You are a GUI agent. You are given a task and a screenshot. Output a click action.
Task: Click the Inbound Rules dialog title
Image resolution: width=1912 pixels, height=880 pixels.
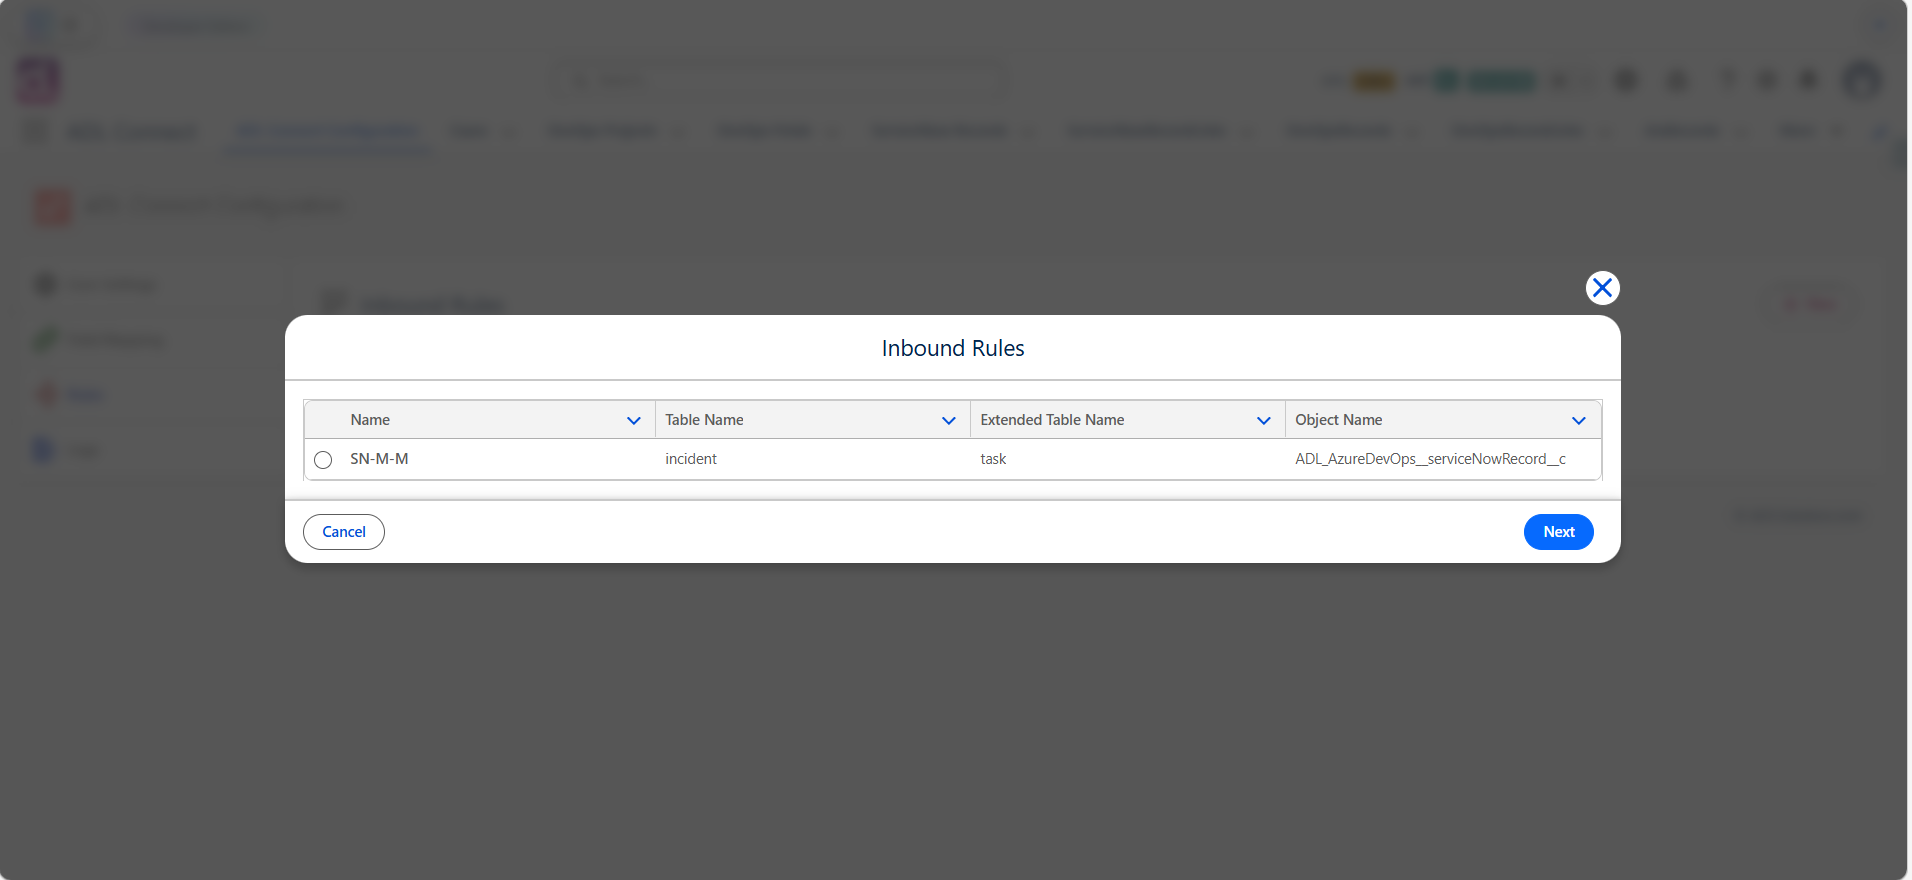click(953, 348)
